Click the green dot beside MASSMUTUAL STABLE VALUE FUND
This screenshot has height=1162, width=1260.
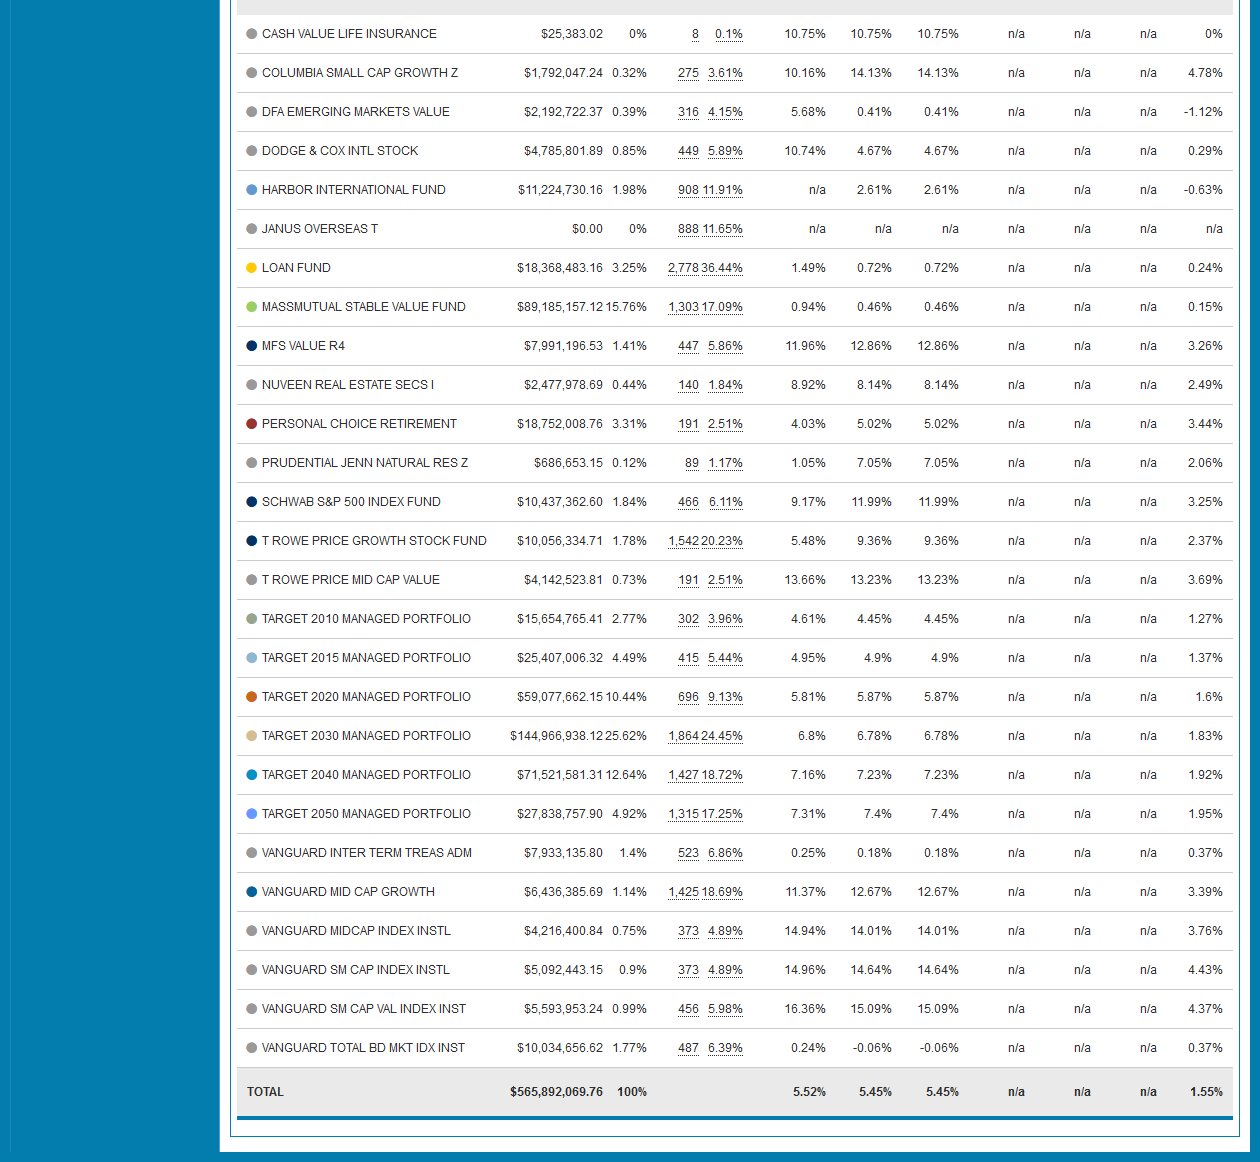click(x=252, y=307)
